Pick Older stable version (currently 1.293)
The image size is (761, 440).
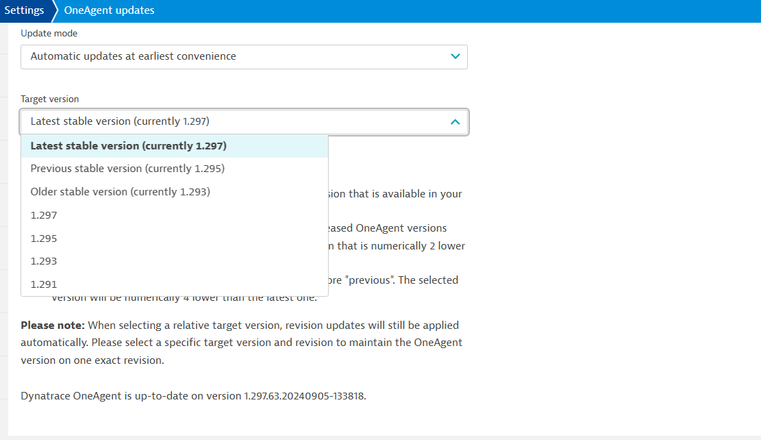click(120, 192)
